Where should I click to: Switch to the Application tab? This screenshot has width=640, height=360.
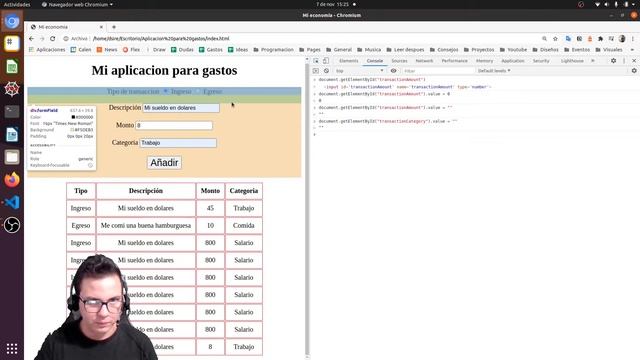[x=513, y=61]
